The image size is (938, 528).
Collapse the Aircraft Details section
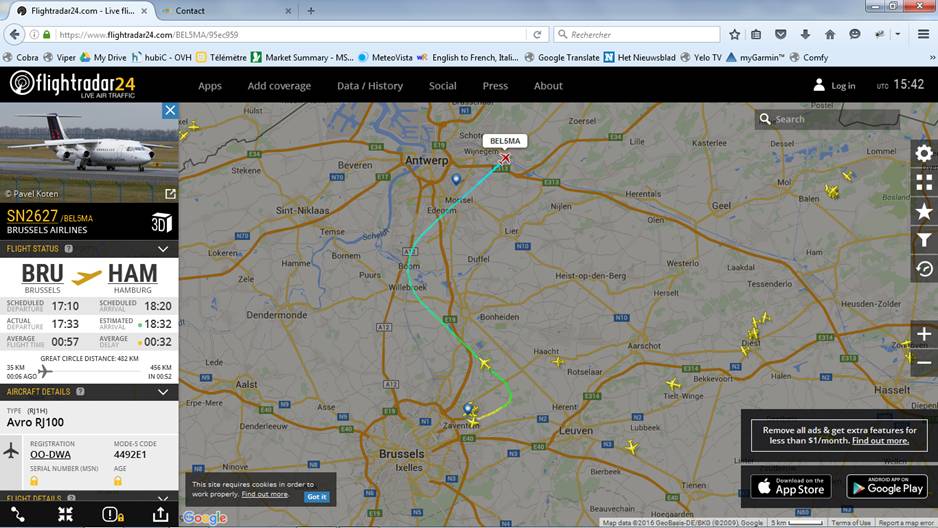click(x=163, y=392)
